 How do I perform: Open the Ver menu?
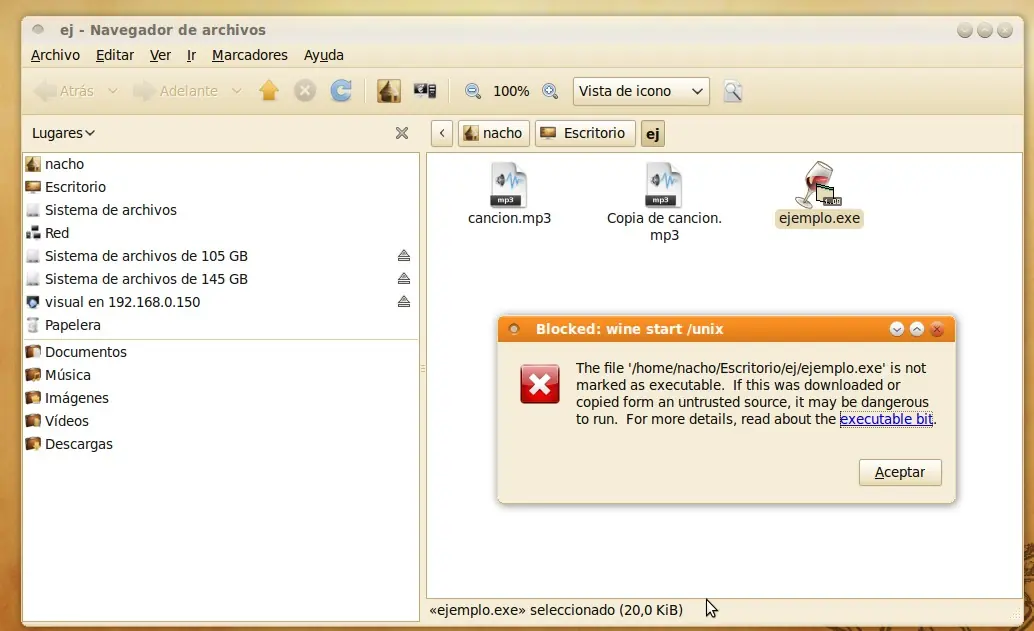click(160, 55)
